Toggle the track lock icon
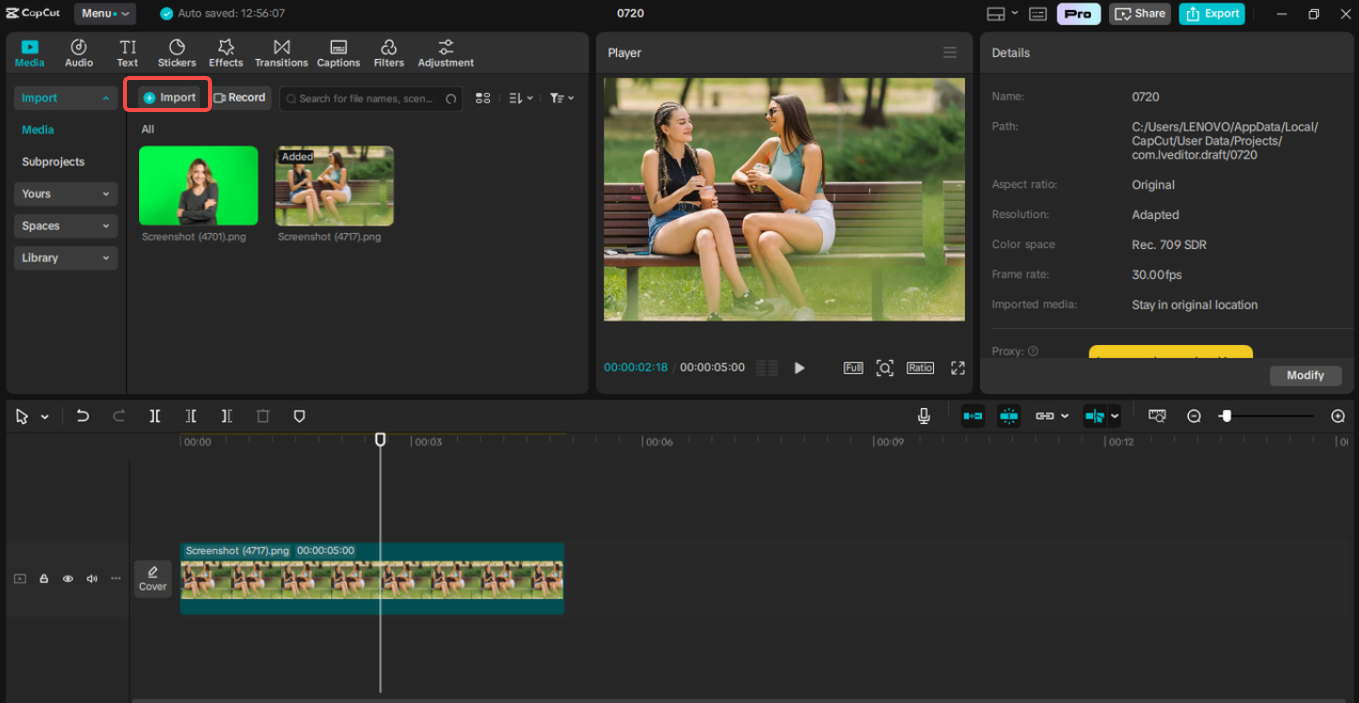The image size is (1359, 703). click(x=43, y=578)
